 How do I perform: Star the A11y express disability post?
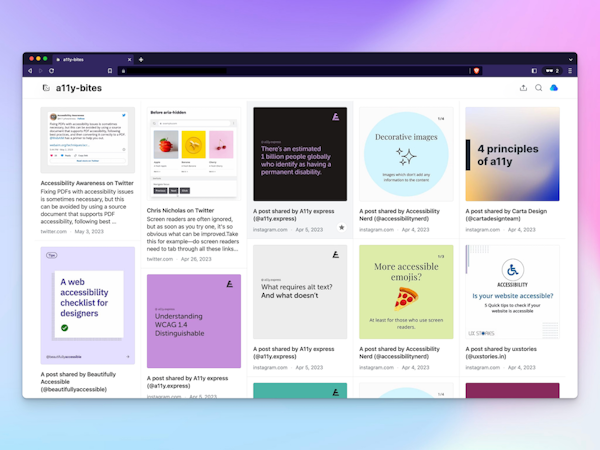342,227
